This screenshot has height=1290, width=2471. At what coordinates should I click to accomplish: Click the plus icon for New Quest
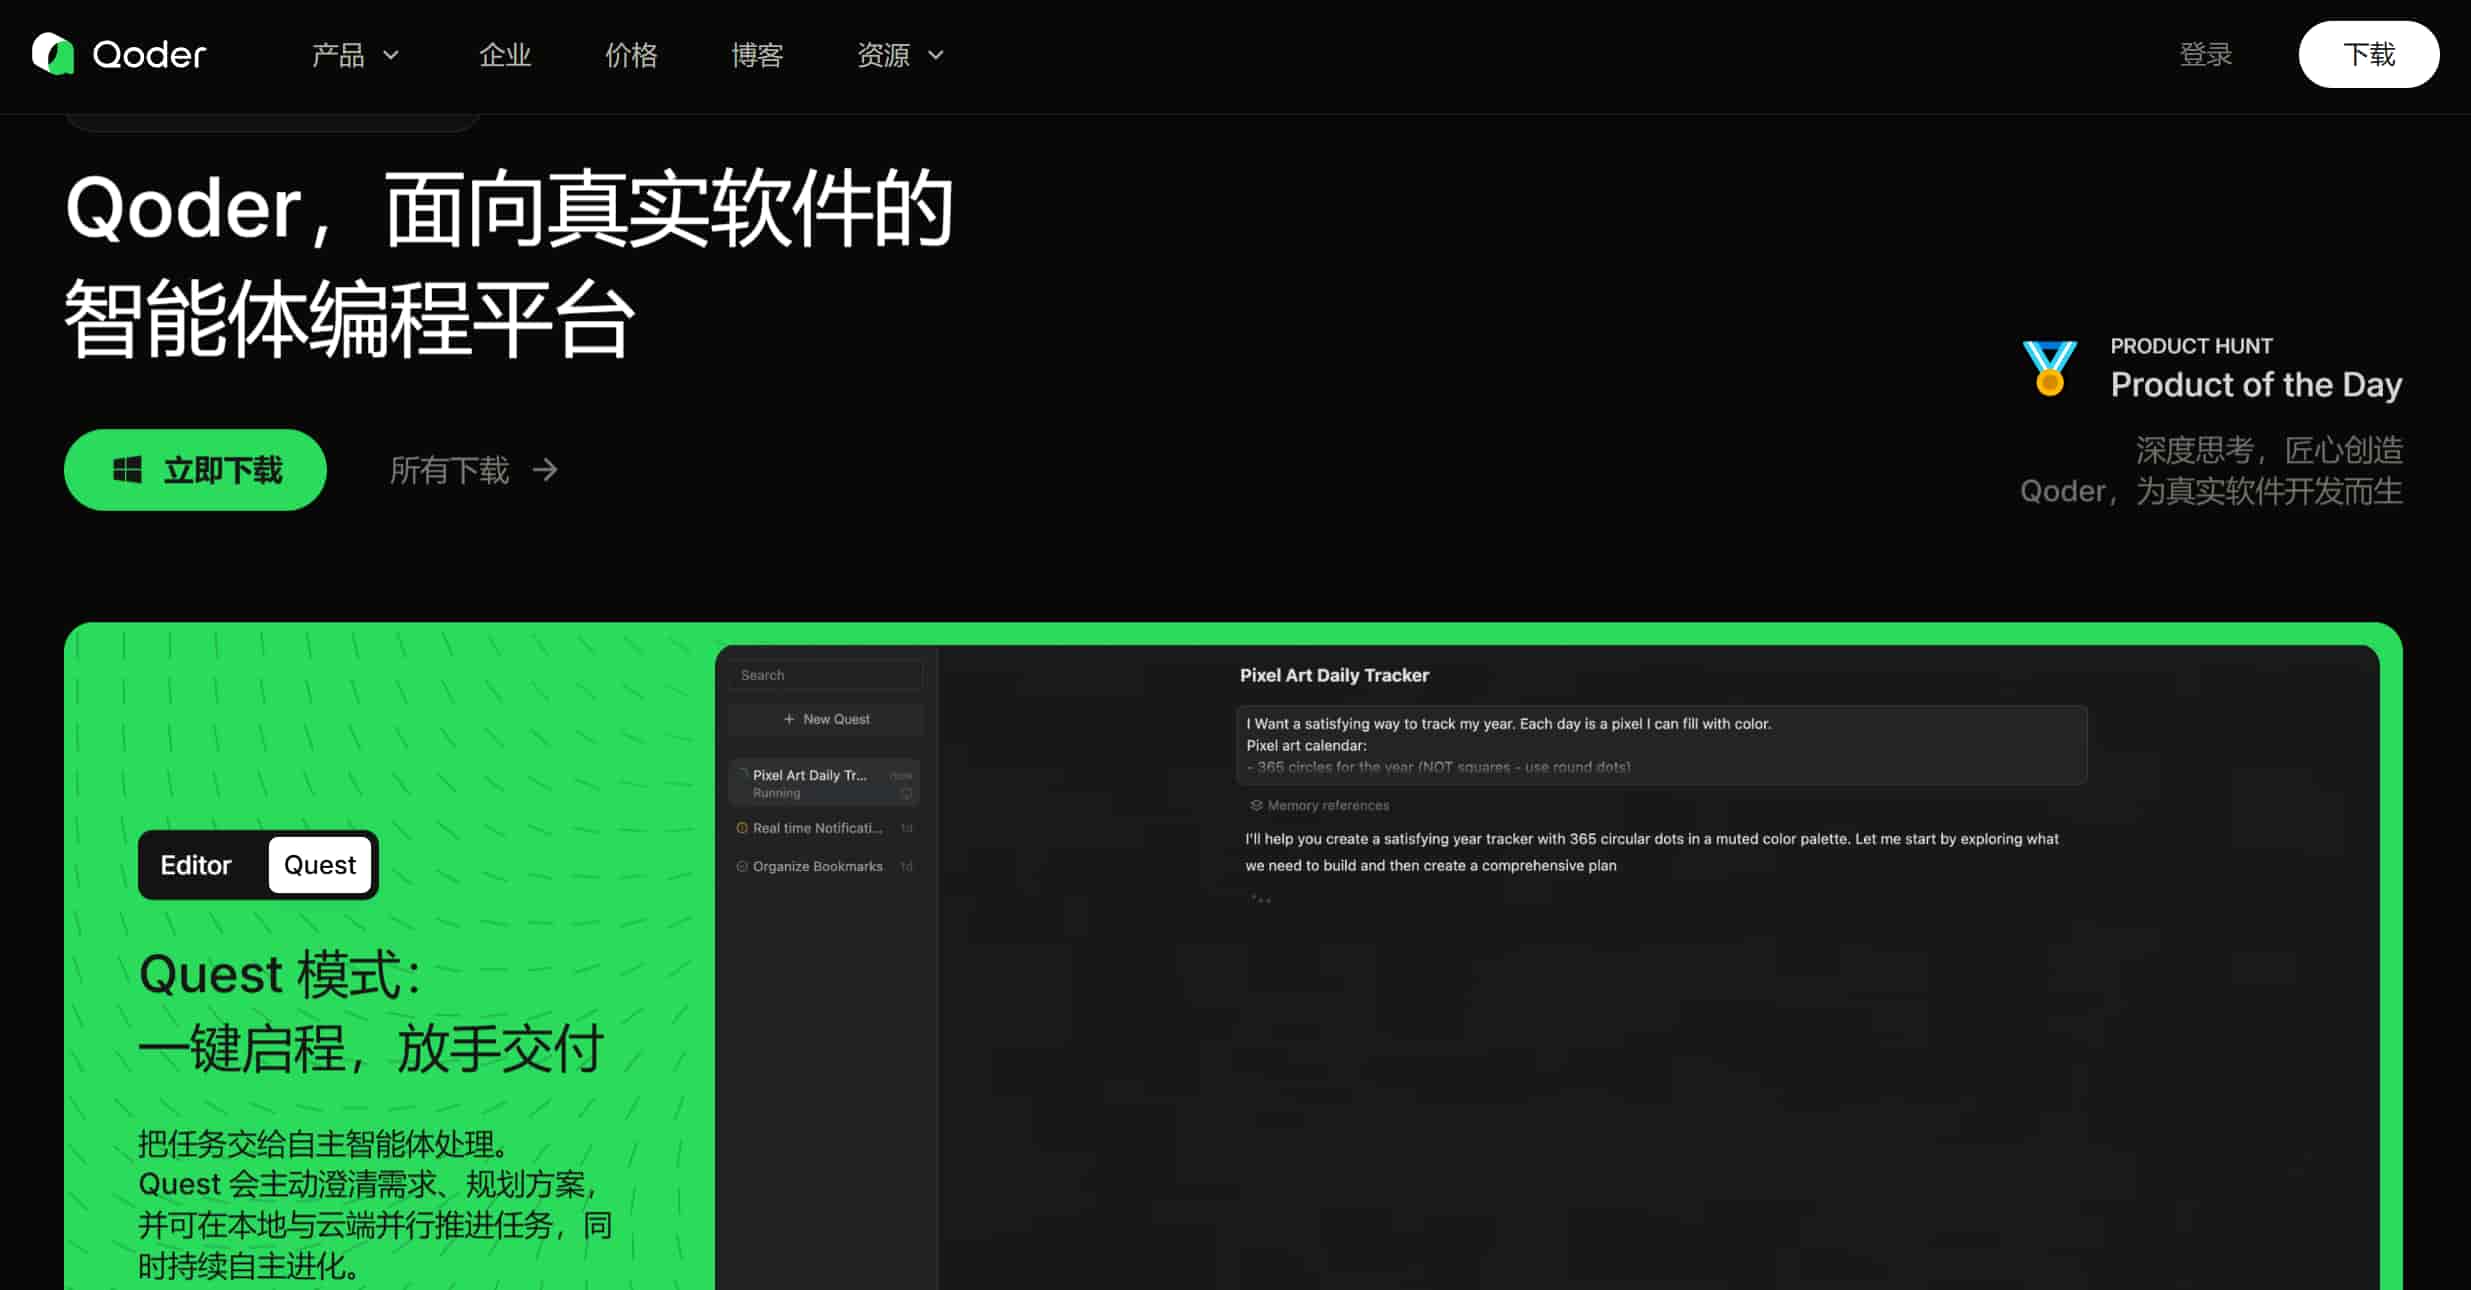click(x=789, y=719)
